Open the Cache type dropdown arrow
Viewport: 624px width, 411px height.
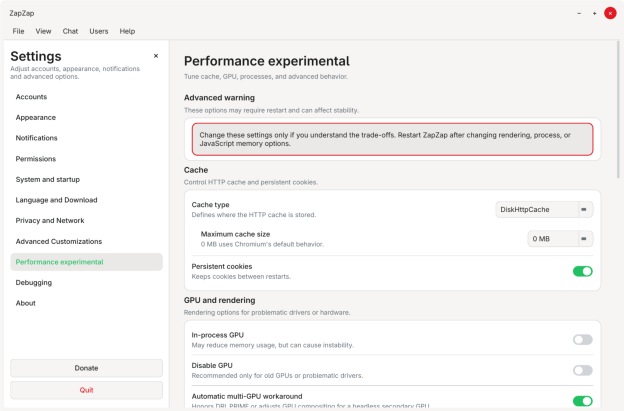pos(584,210)
